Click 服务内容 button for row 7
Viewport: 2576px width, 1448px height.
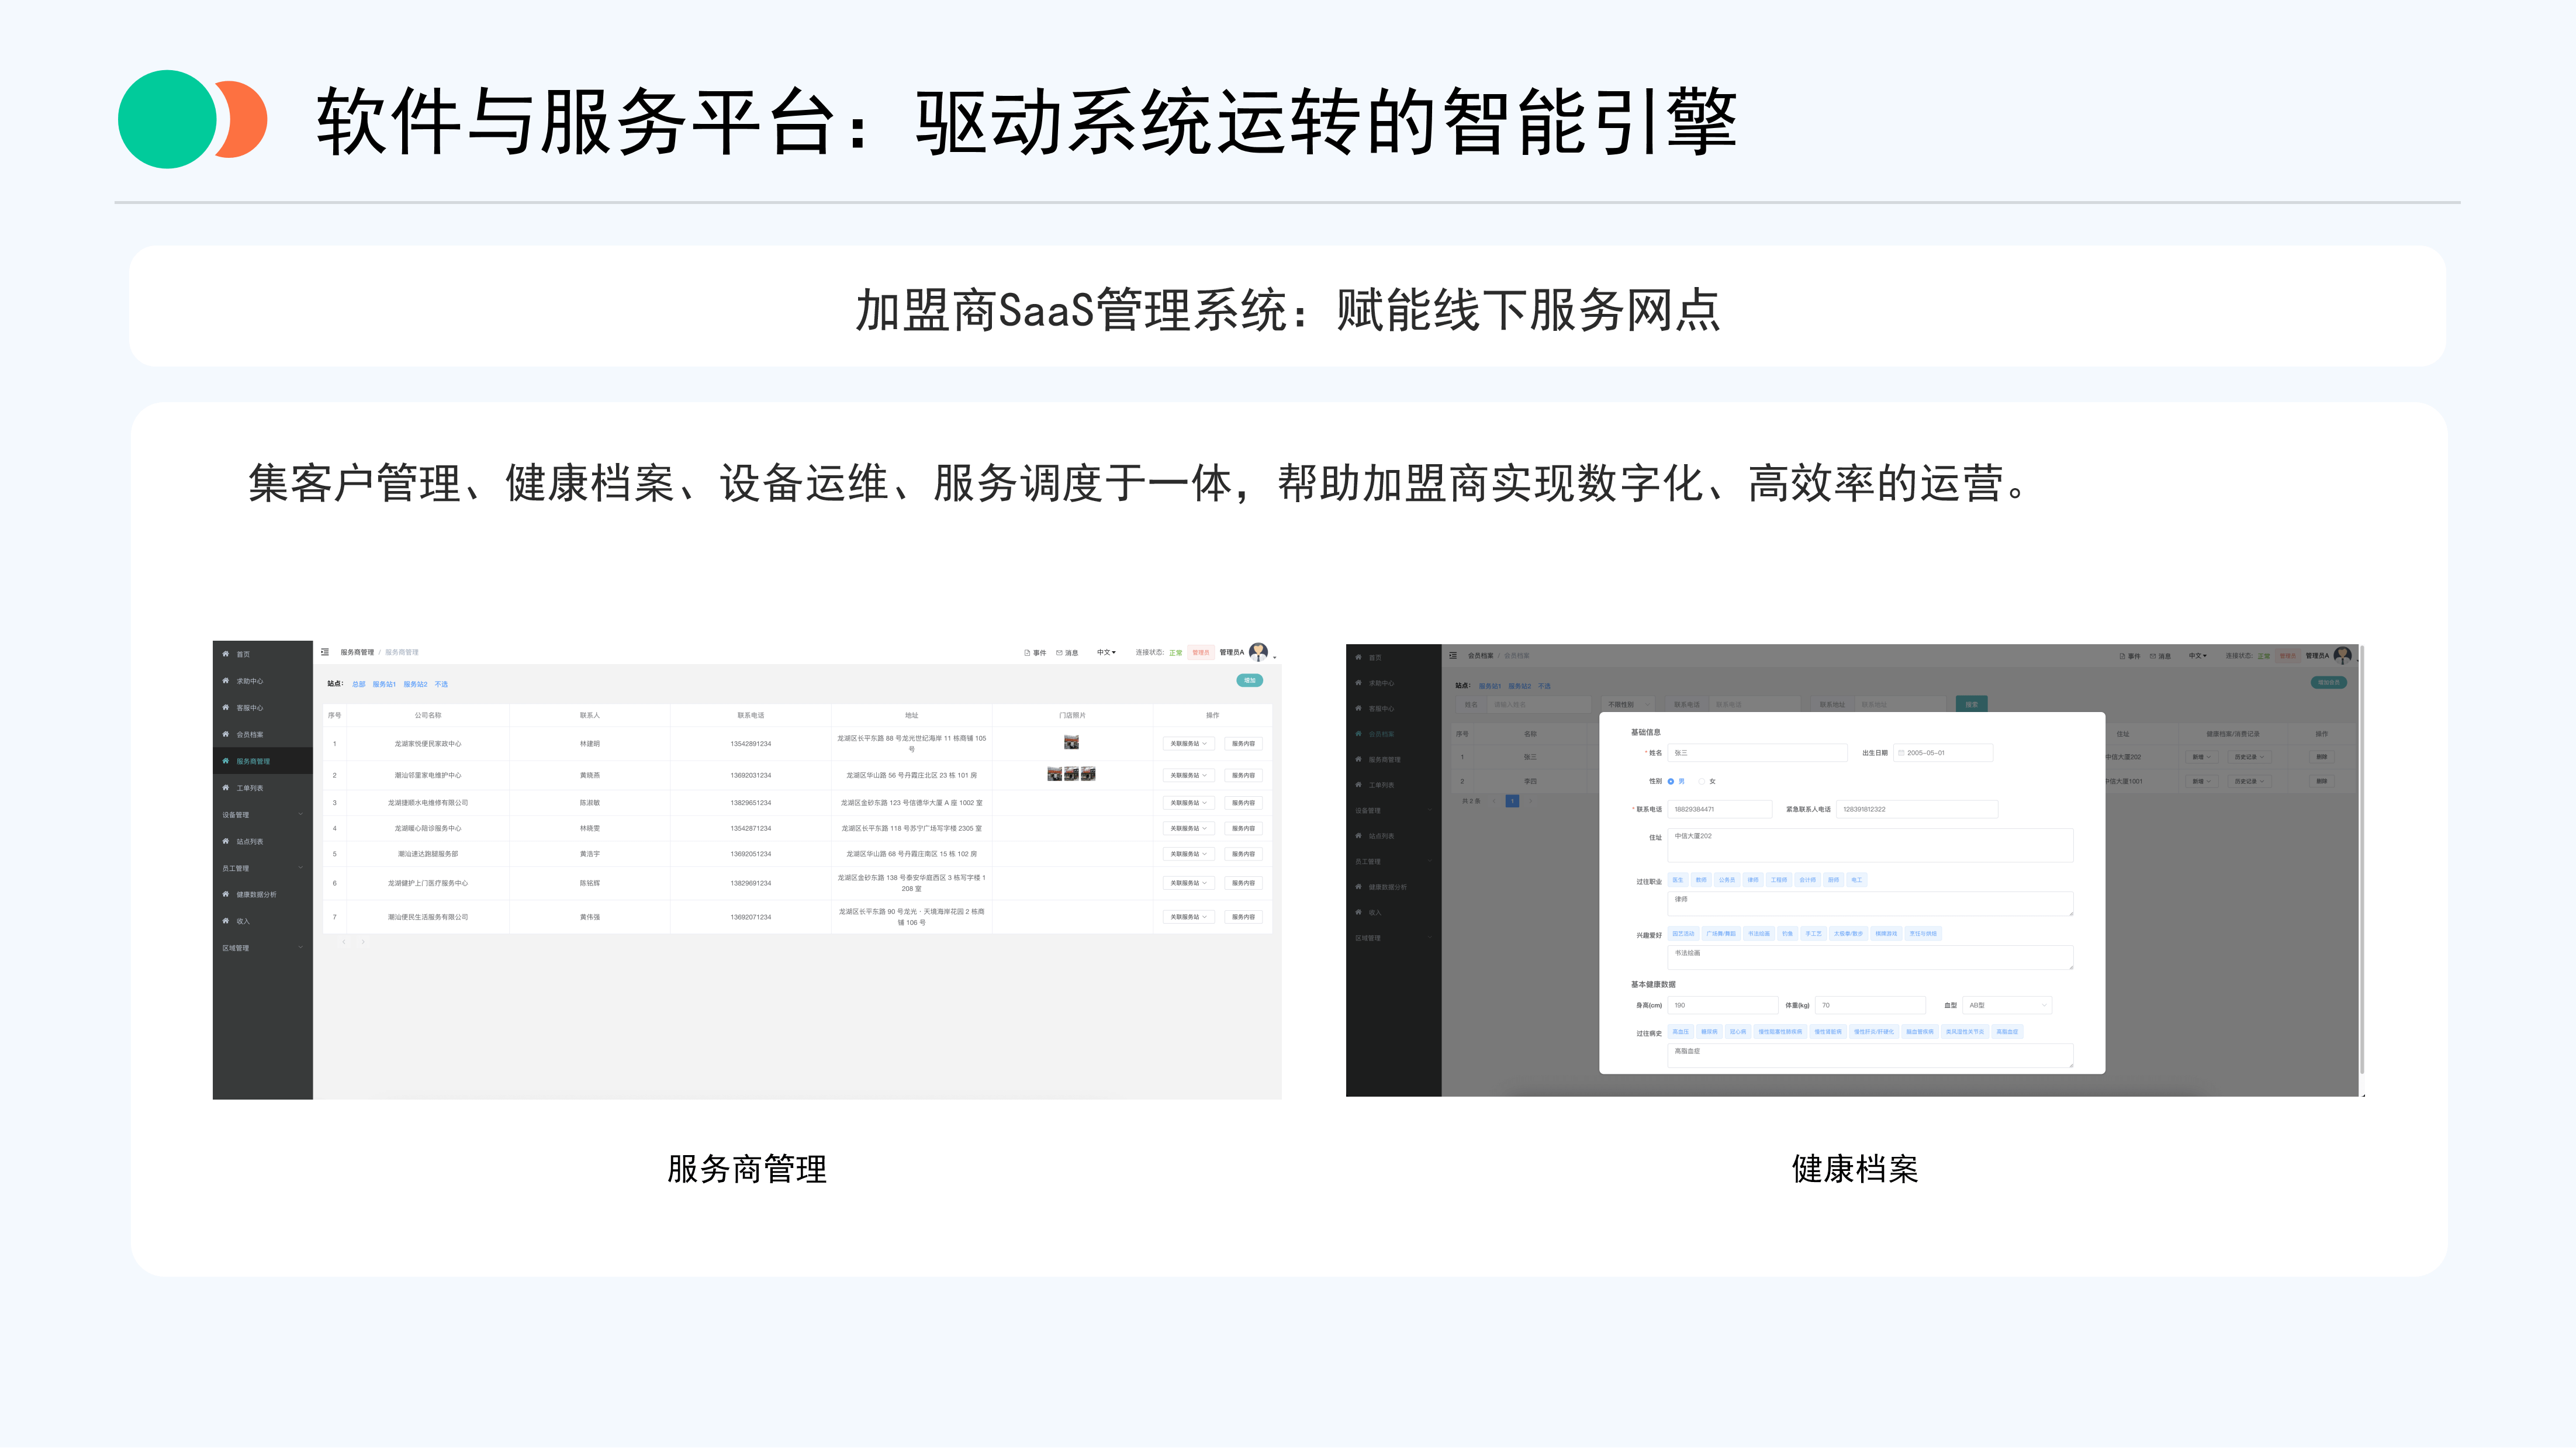pos(1243,917)
